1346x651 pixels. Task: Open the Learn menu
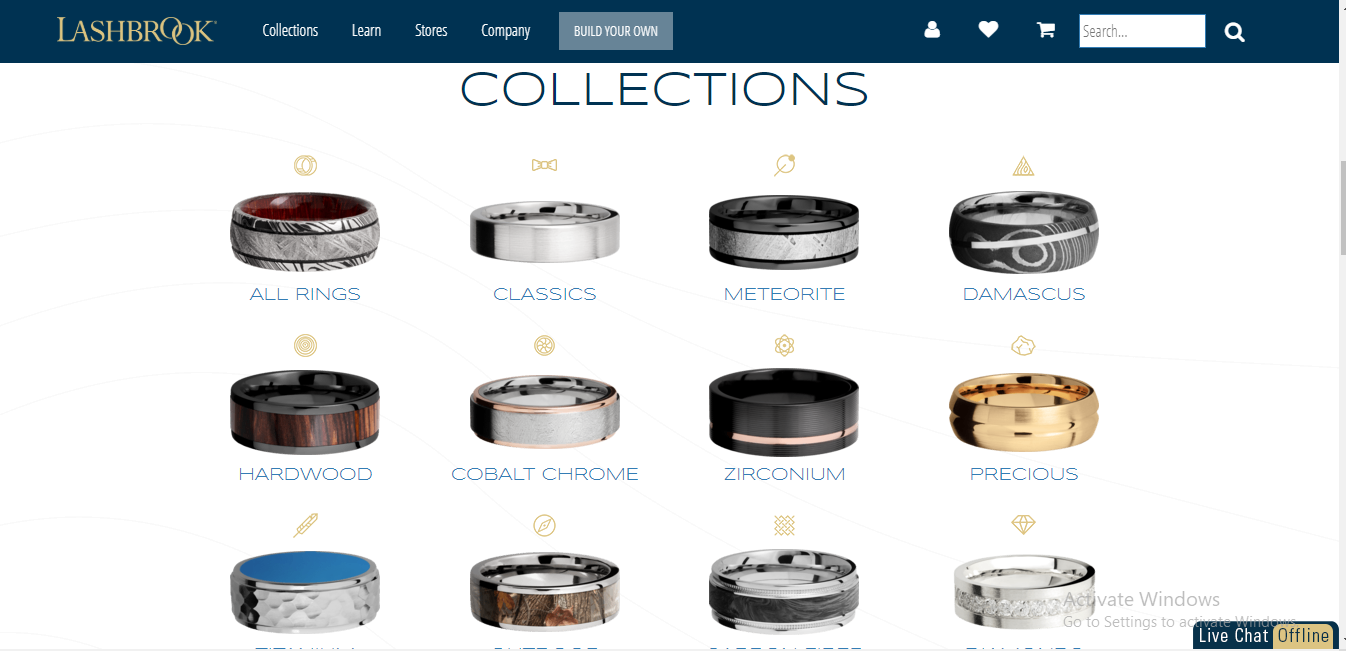[366, 30]
